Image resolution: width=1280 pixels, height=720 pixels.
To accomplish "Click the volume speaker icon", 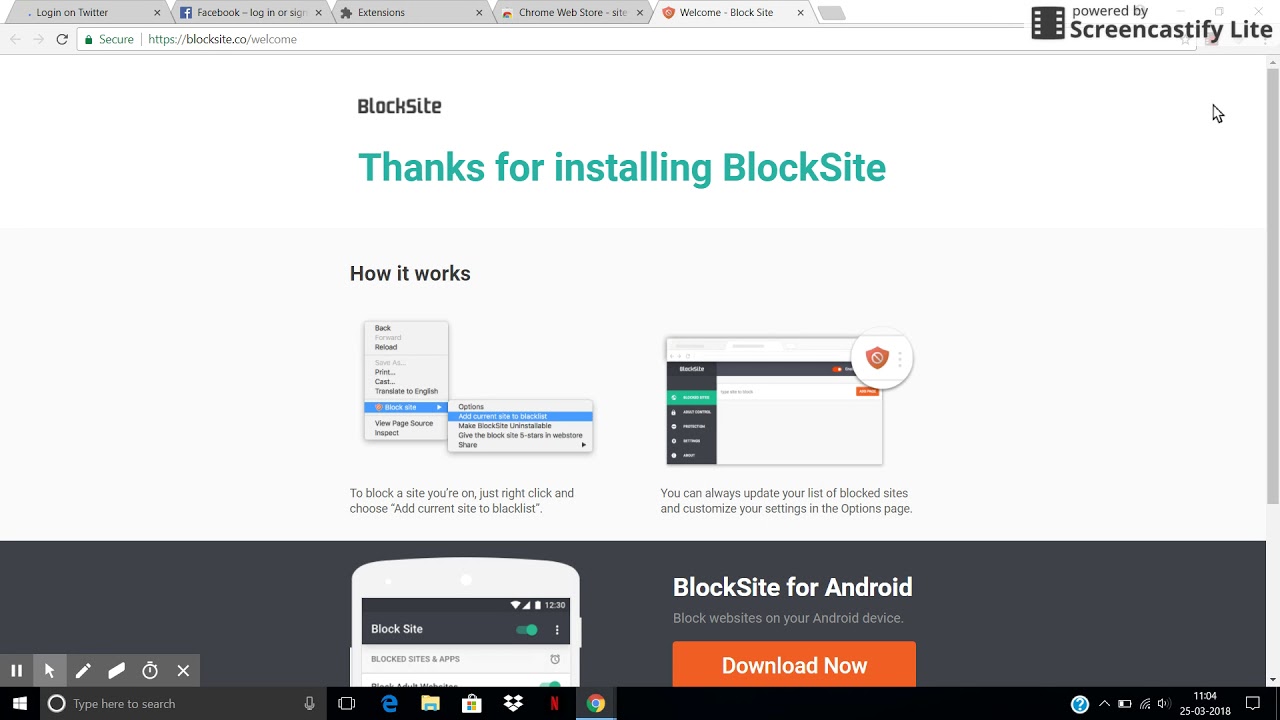I will click(x=1164, y=704).
